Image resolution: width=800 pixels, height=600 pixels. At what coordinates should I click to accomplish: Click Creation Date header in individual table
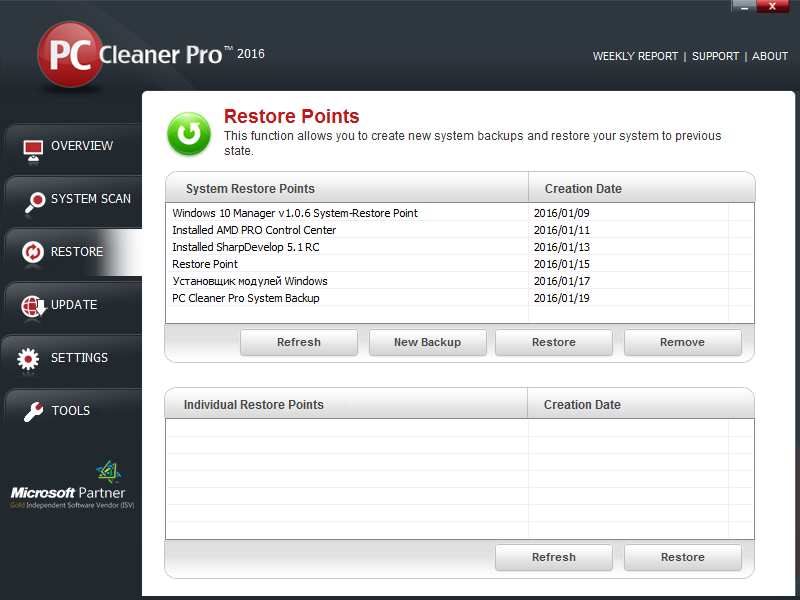click(x=641, y=404)
